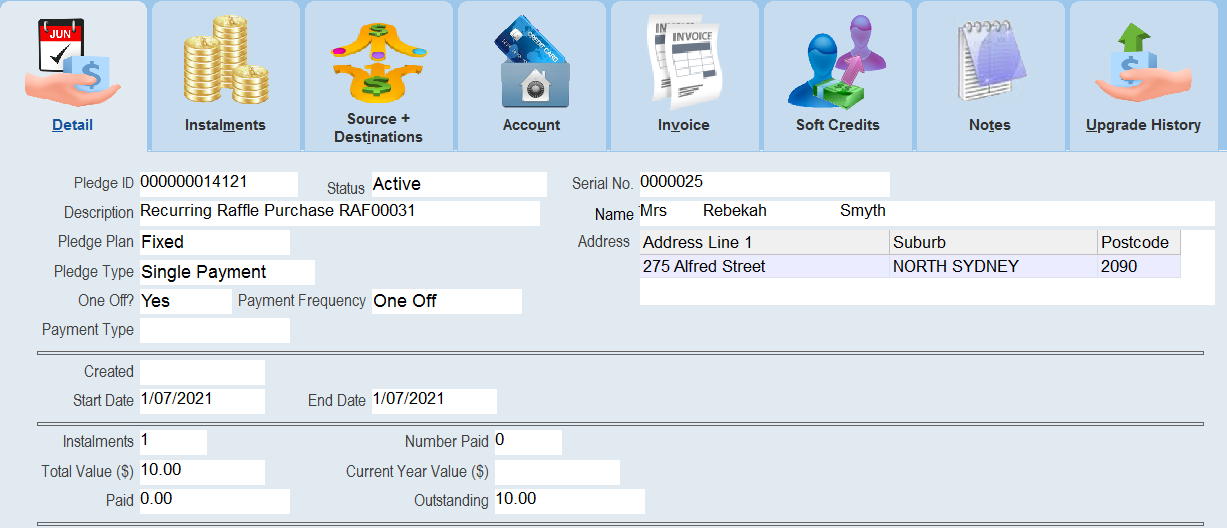Click the first name Rebekah

click(735, 211)
